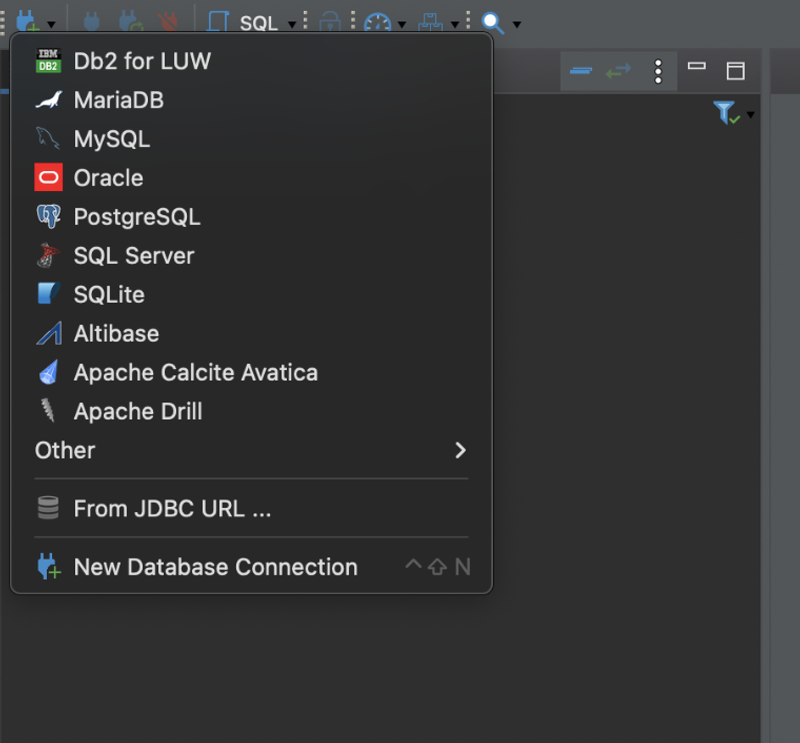
Task: Click the filter funnel icon
Action: (726, 112)
